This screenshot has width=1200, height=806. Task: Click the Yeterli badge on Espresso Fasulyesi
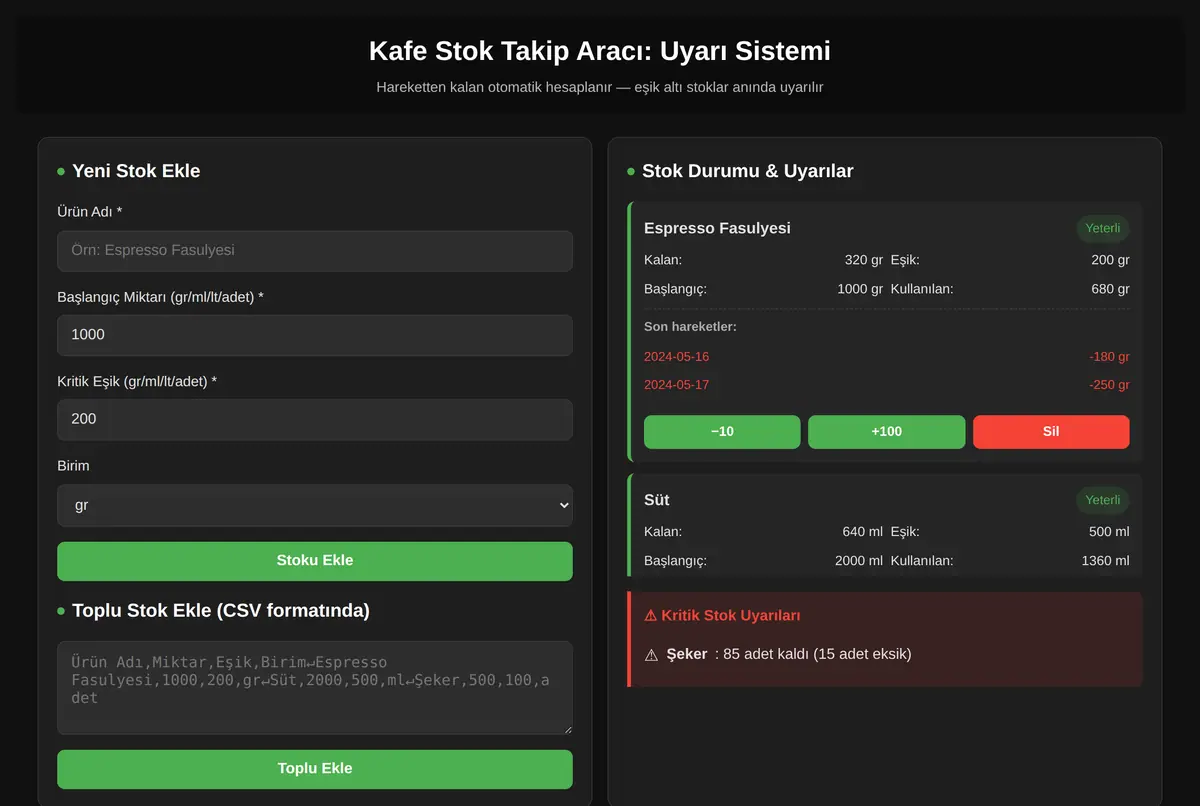(x=1103, y=228)
